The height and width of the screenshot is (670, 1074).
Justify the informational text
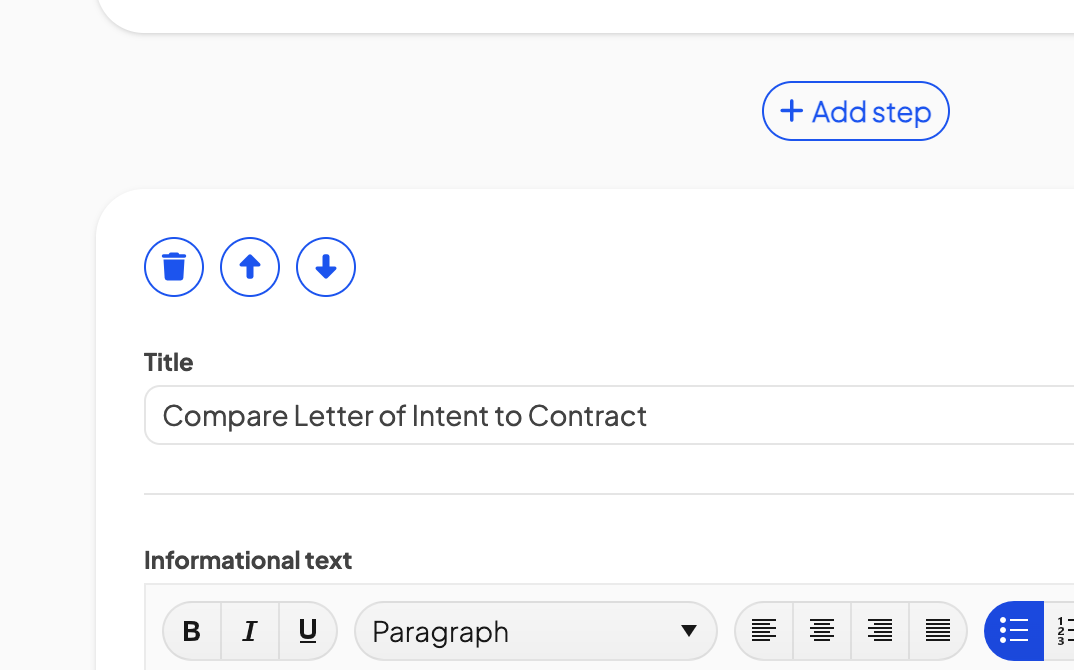pyautogui.click(x=938, y=631)
